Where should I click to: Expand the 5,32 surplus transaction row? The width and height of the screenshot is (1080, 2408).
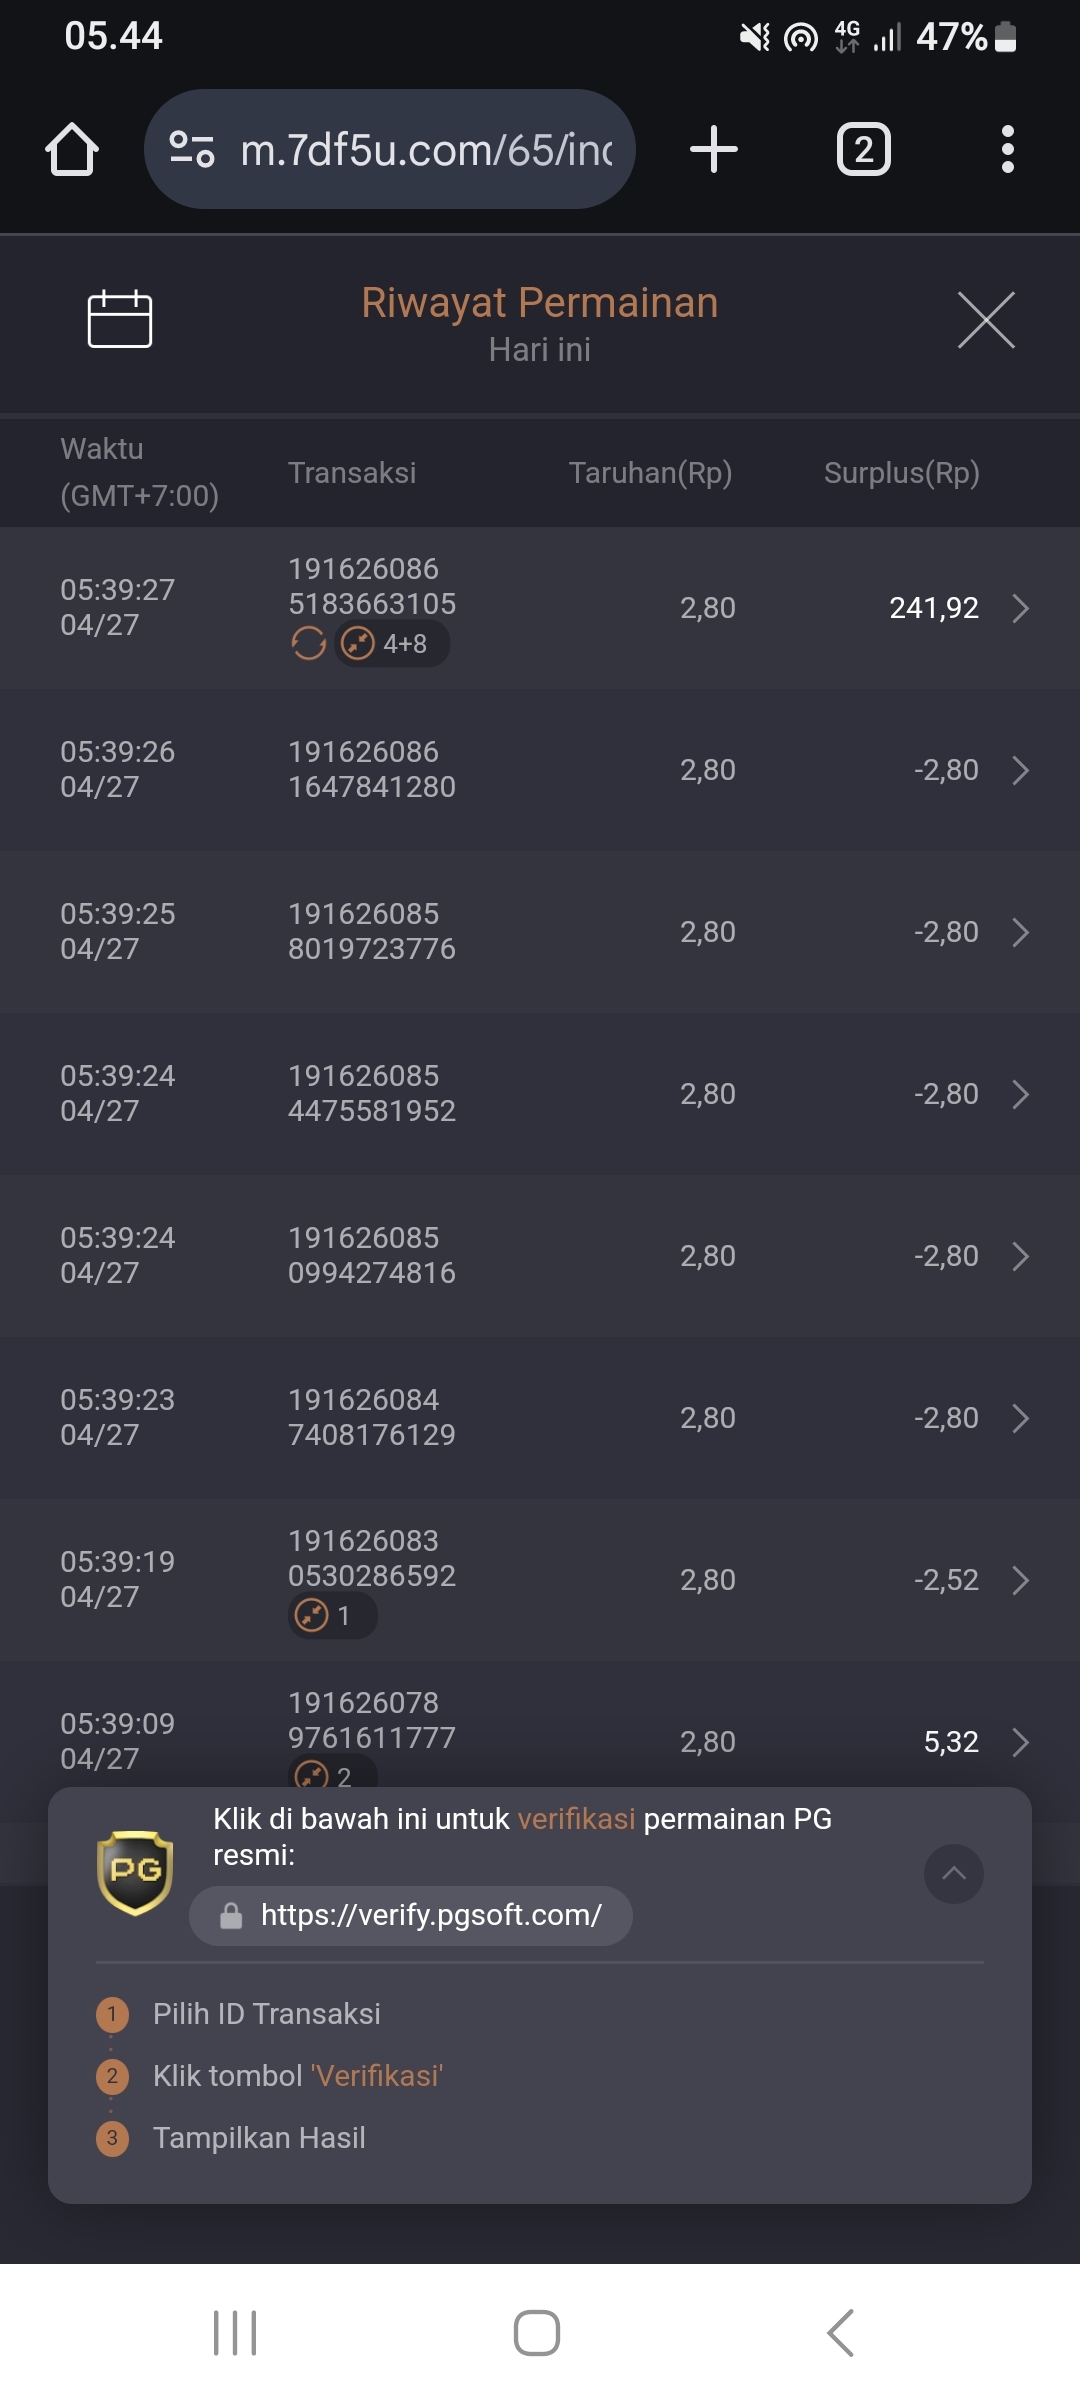[x=1020, y=1742]
